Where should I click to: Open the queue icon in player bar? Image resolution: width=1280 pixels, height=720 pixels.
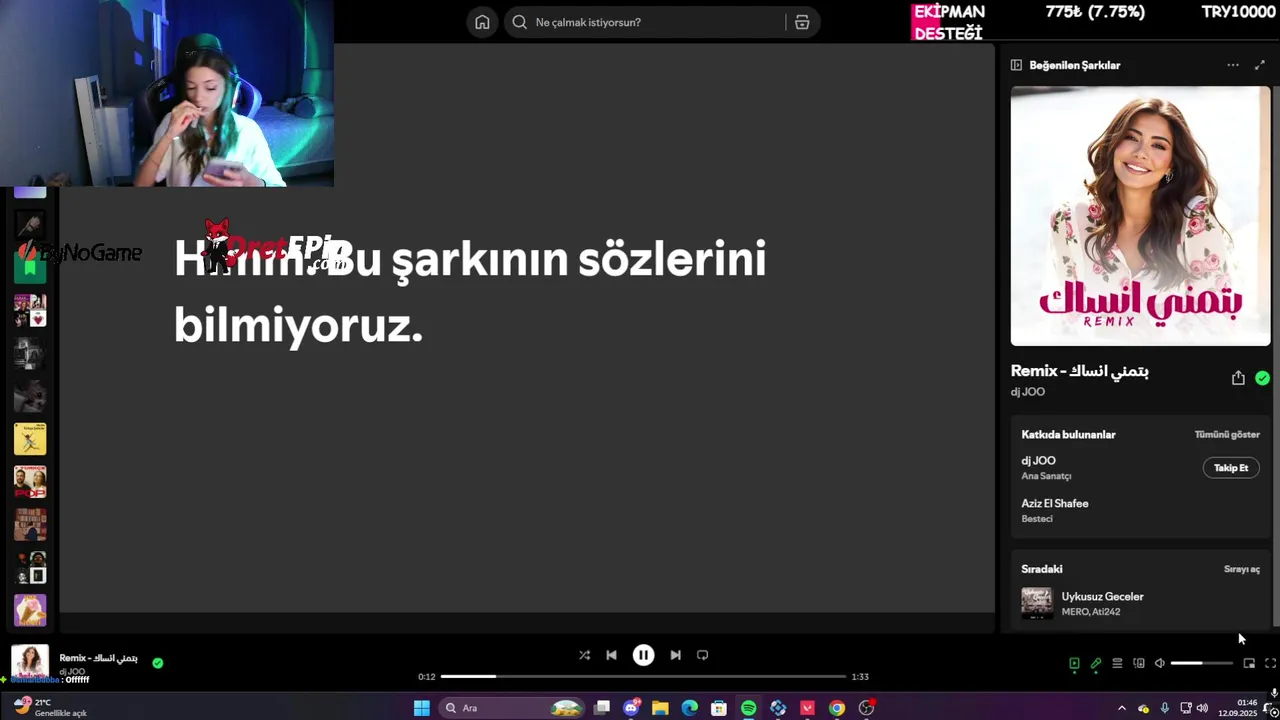pos(1117,663)
